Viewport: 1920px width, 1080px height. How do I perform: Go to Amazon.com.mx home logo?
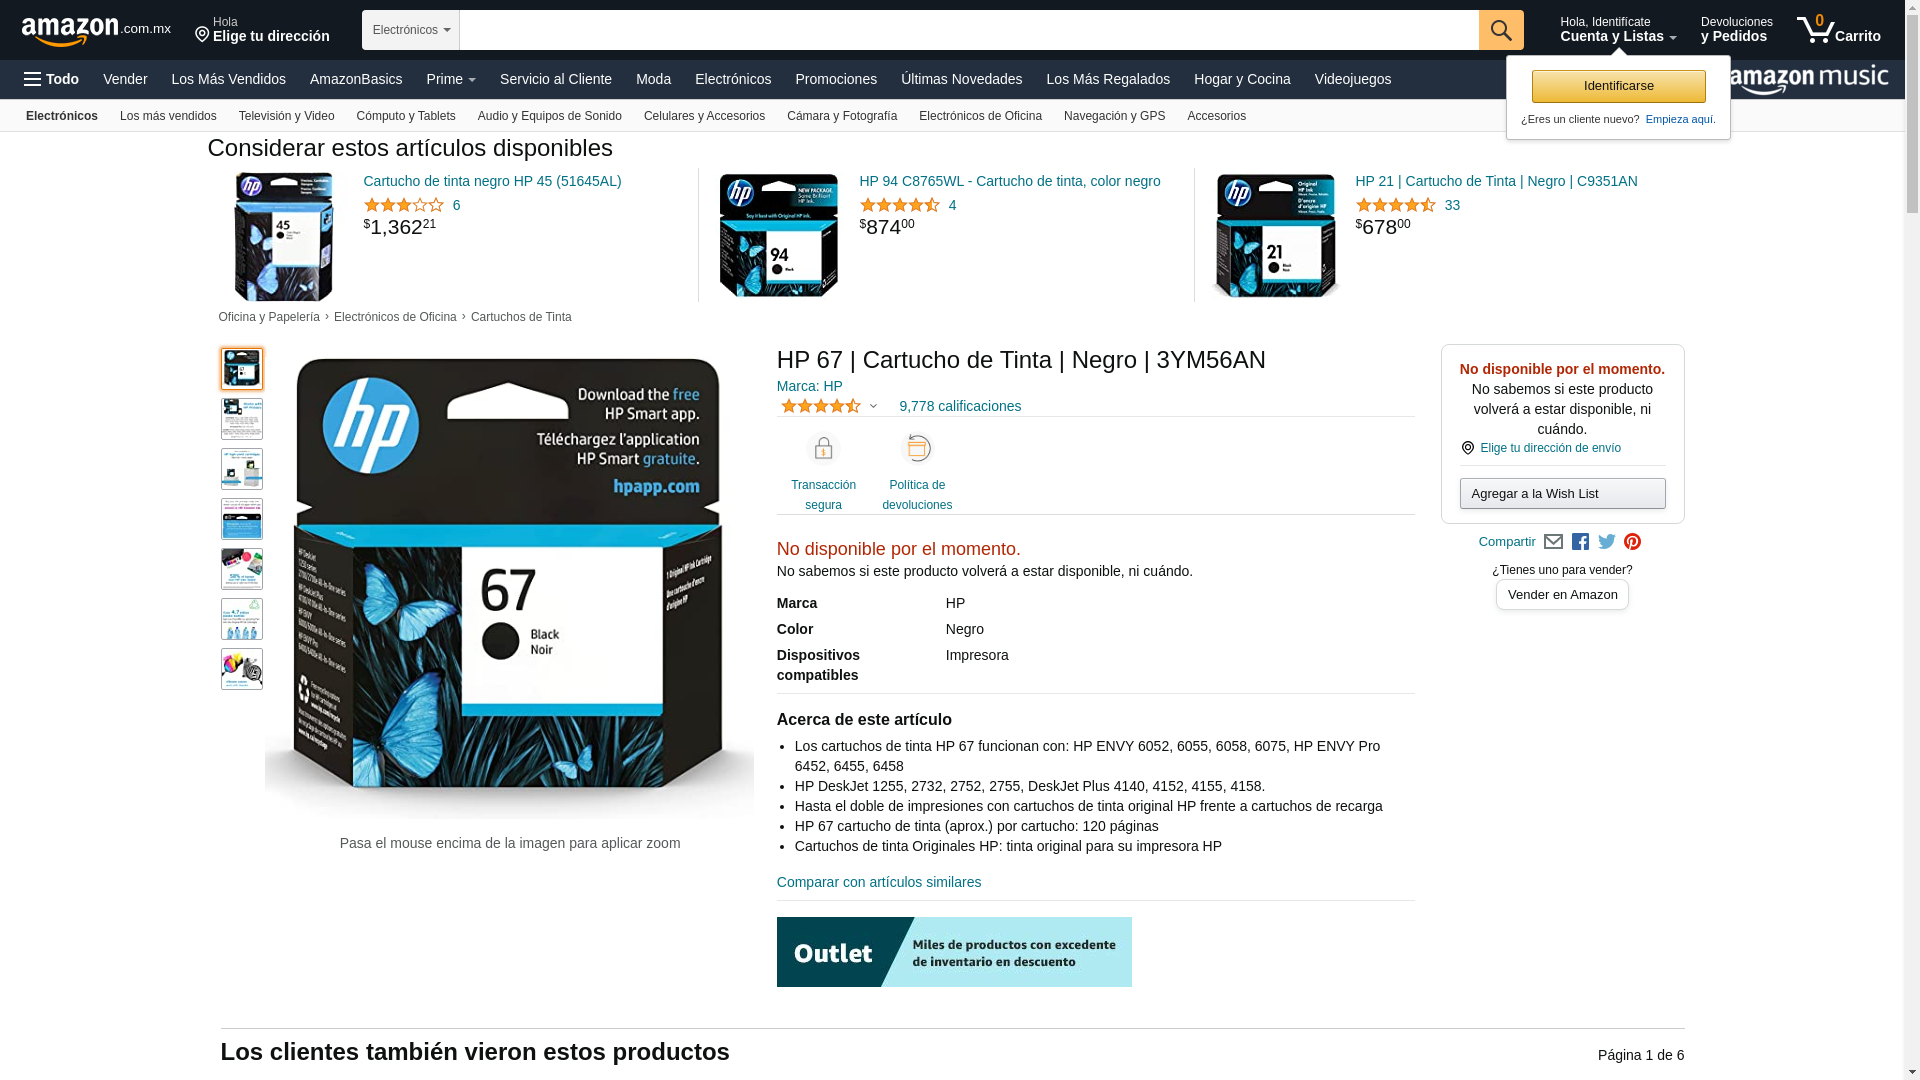click(x=96, y=31)
